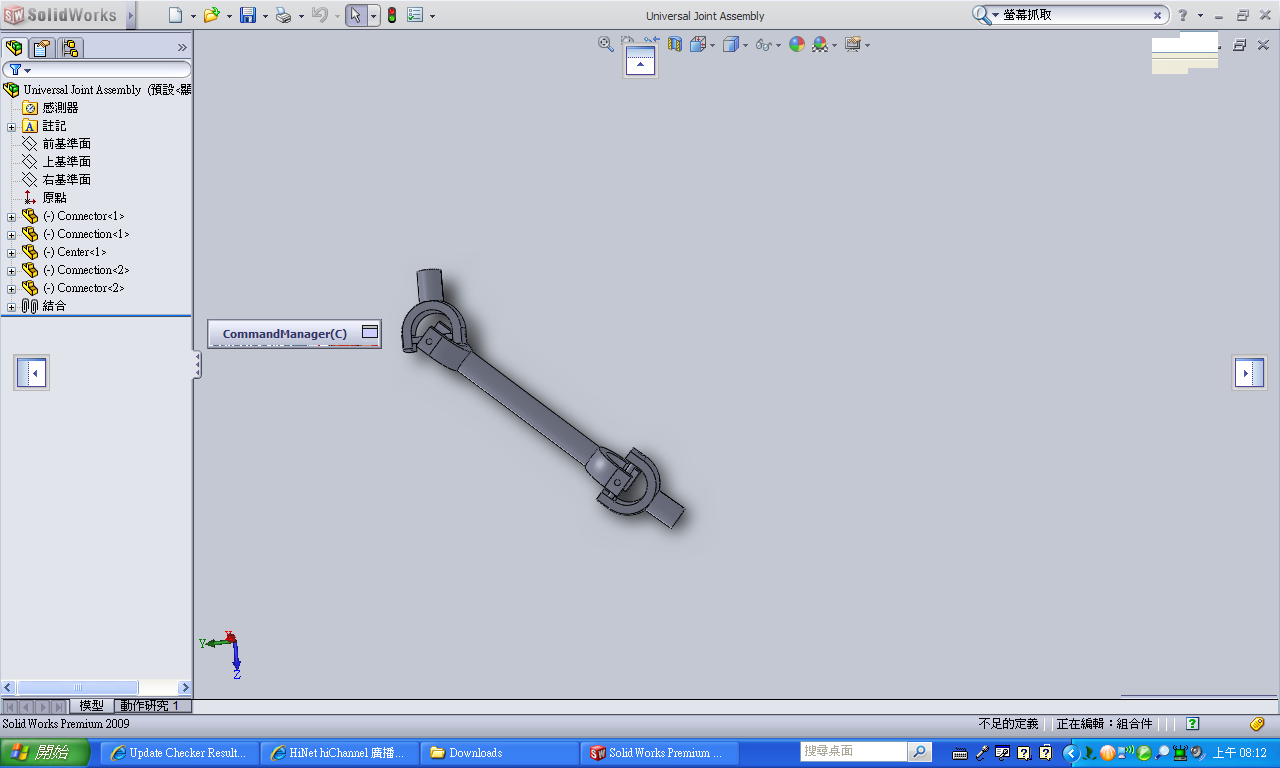Screen dimensions: 1280x768
Task: Expand the 結合 mates folder
Action: [x=12, y=307]
